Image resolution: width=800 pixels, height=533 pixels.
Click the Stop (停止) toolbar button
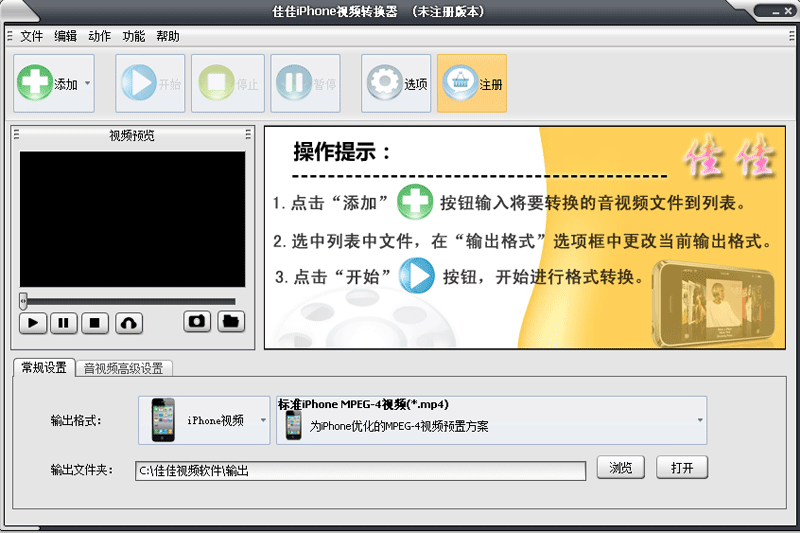tap(228, 83)
